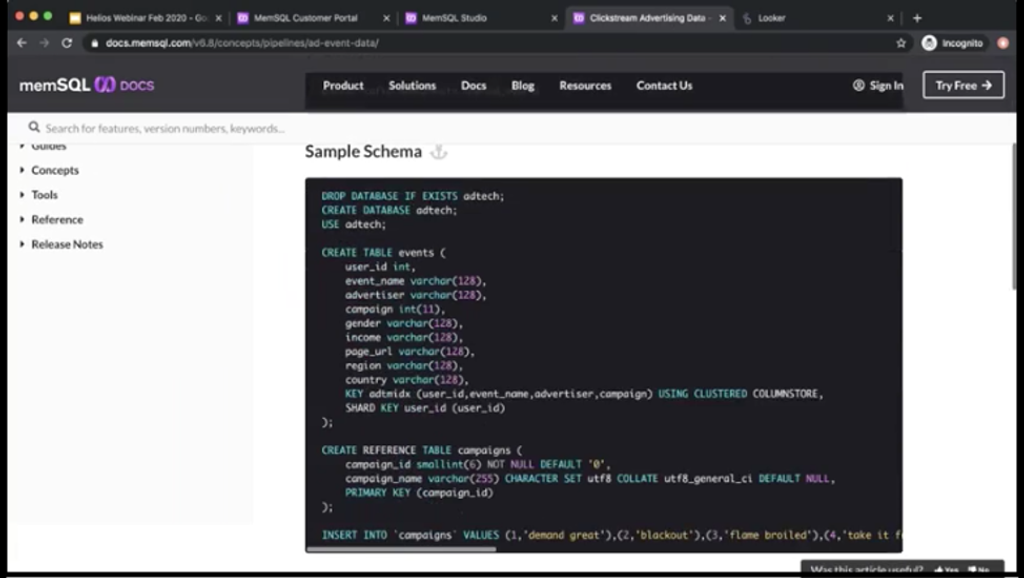The image size is (1024, 578).
Task: Click the browser address bar URL
Action: 242,43
